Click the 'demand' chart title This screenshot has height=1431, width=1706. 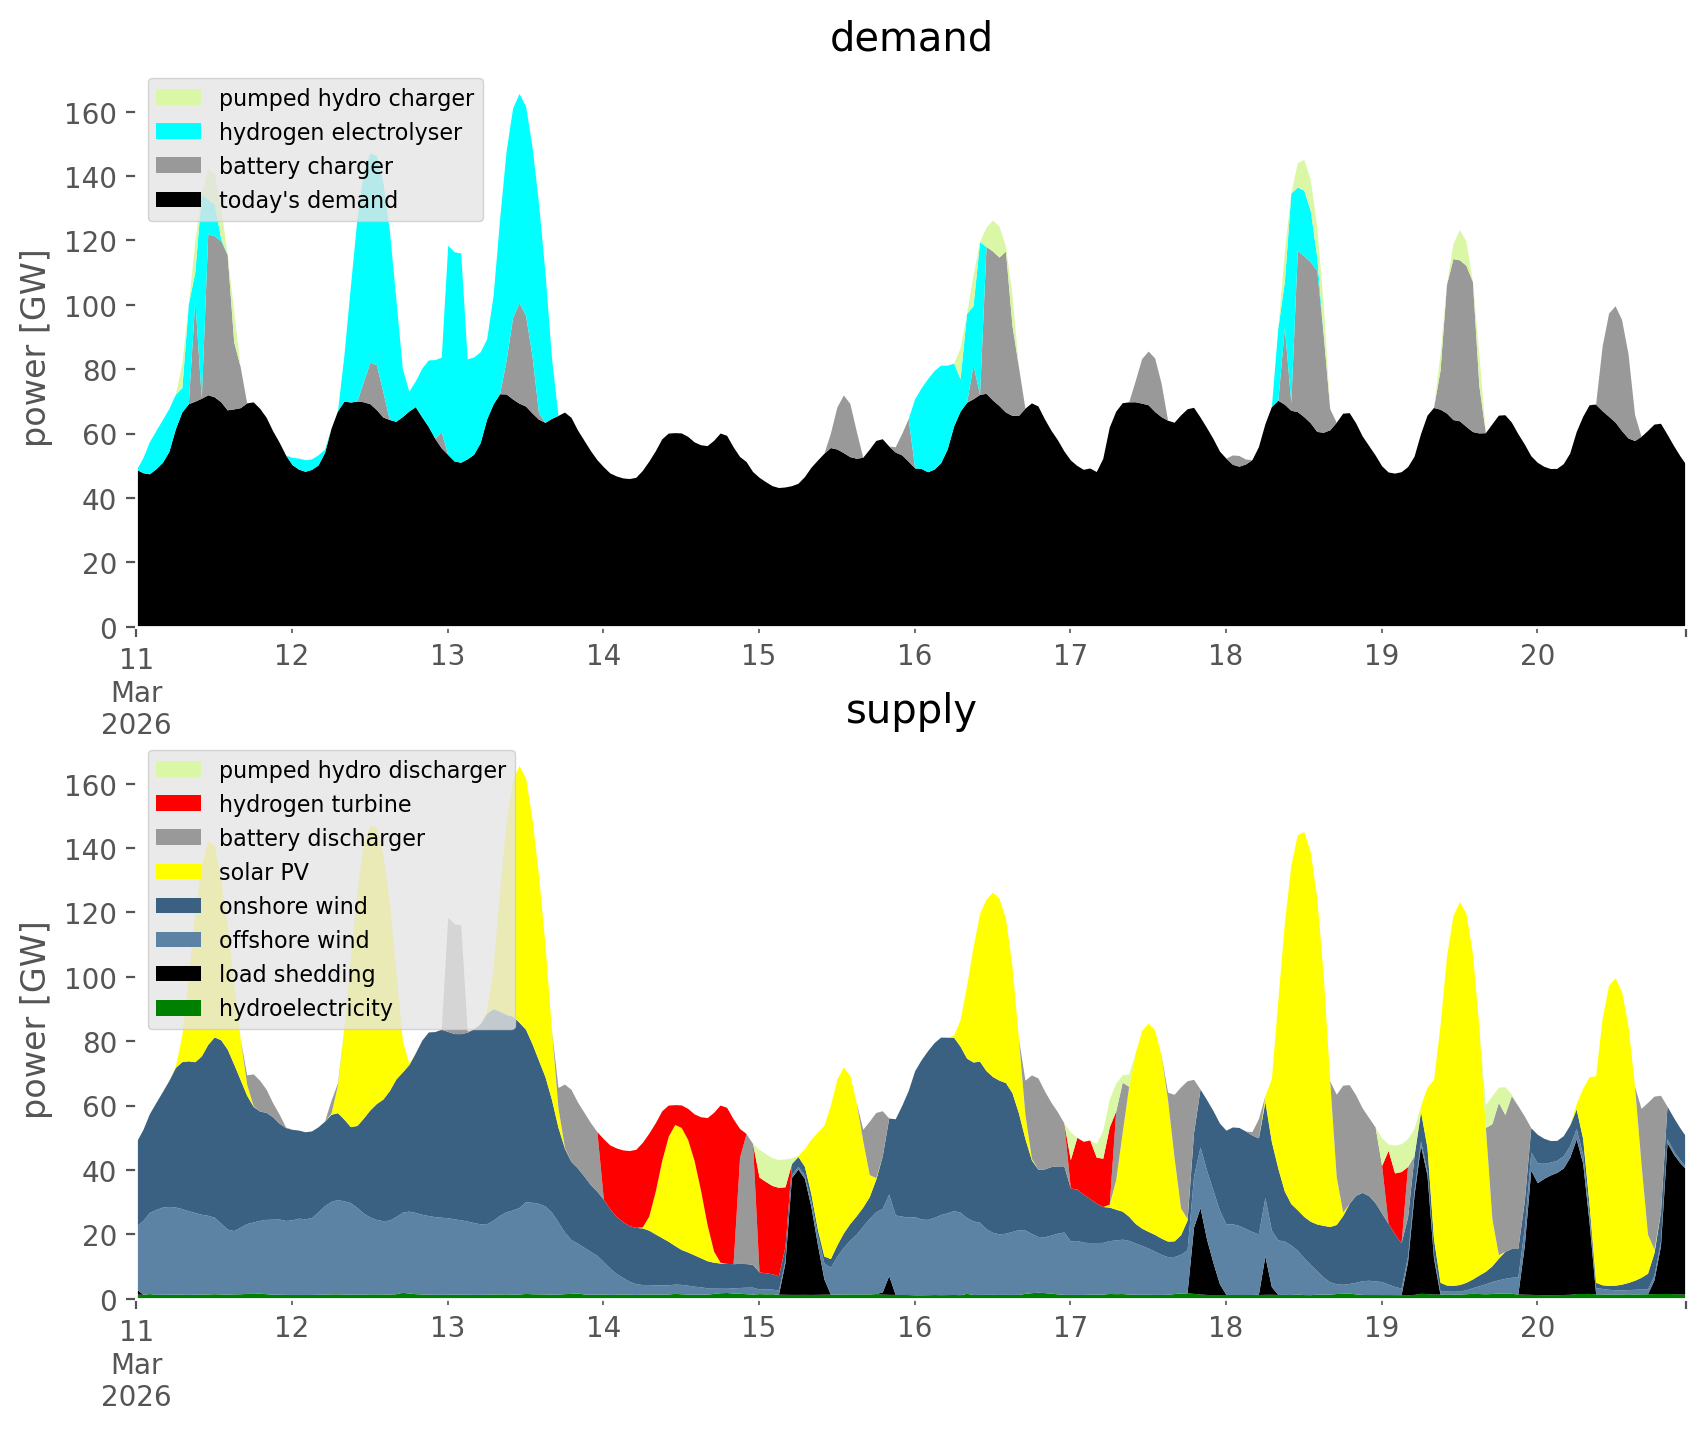tap(910, 38)
